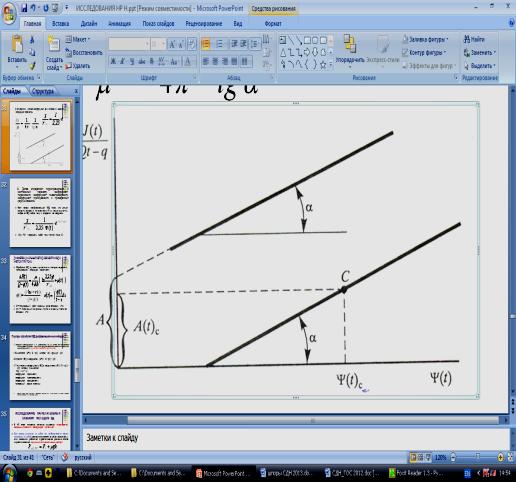Adjust the zoom slider in status bar
This screenshot has width=516, height=482.
point(477,457)
